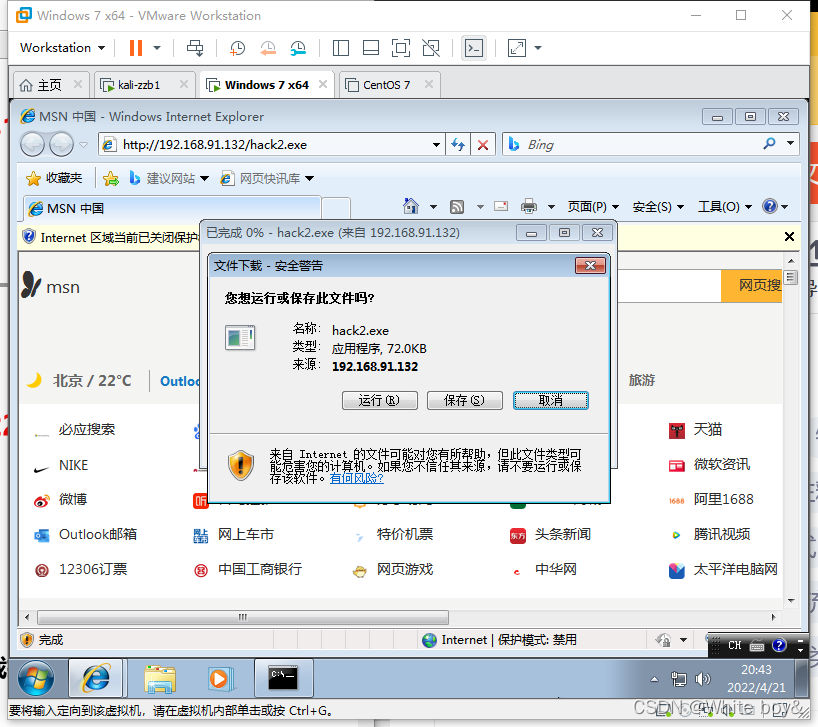The height and width of the screenshot is (727, 818).
Task: Open the Workstation dropdown menu
Action: 62,47
